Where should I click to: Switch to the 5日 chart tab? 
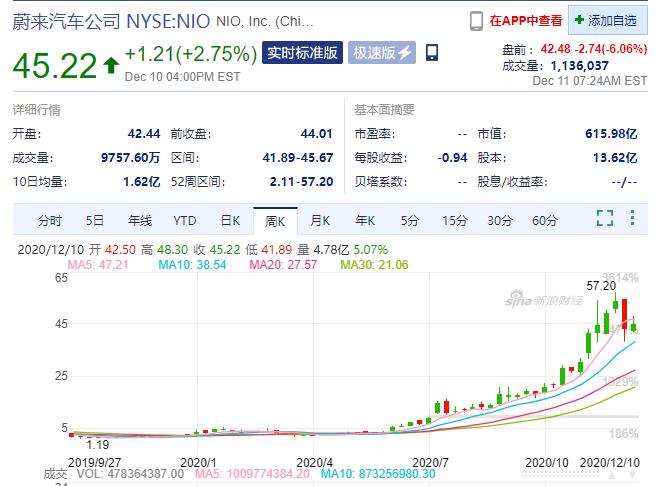click(95, 221)
